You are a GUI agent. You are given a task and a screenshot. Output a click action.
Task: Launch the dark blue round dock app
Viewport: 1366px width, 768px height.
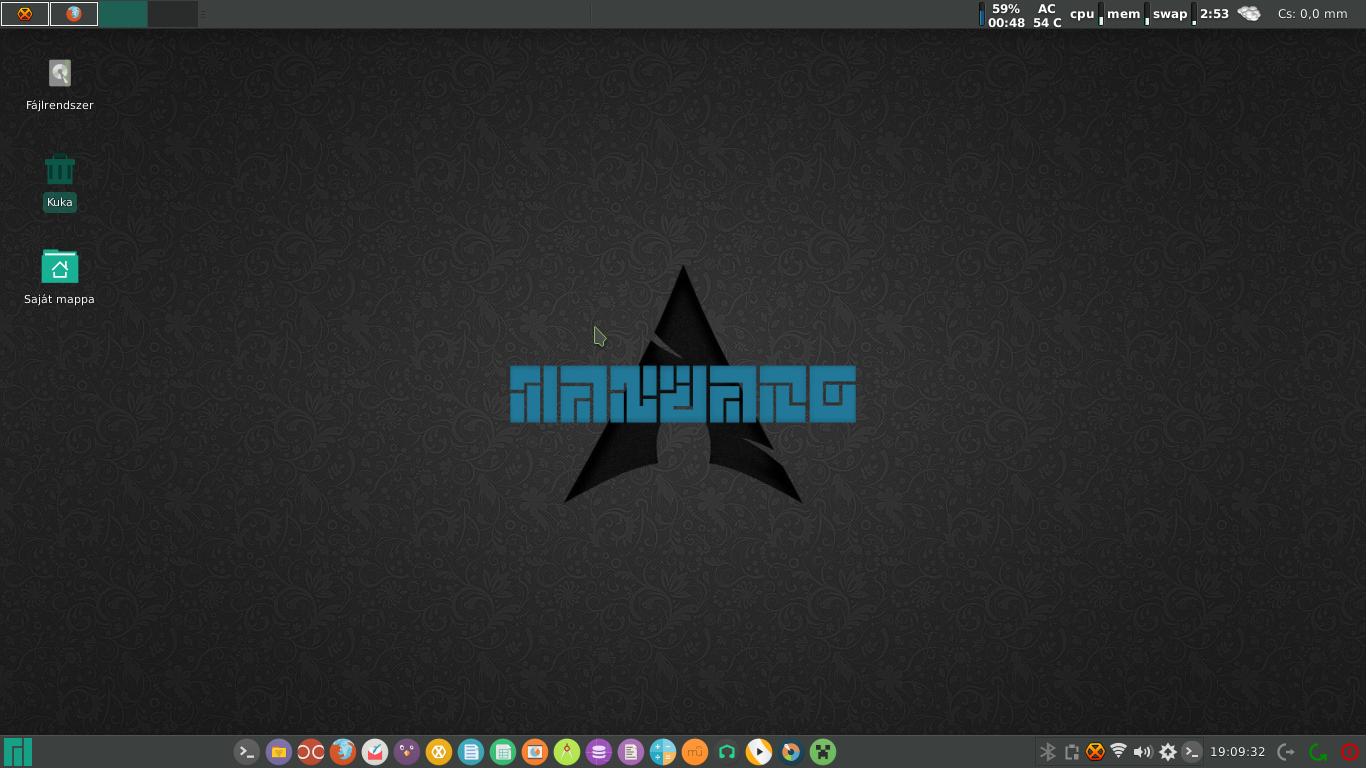click(x=791, y=752)
